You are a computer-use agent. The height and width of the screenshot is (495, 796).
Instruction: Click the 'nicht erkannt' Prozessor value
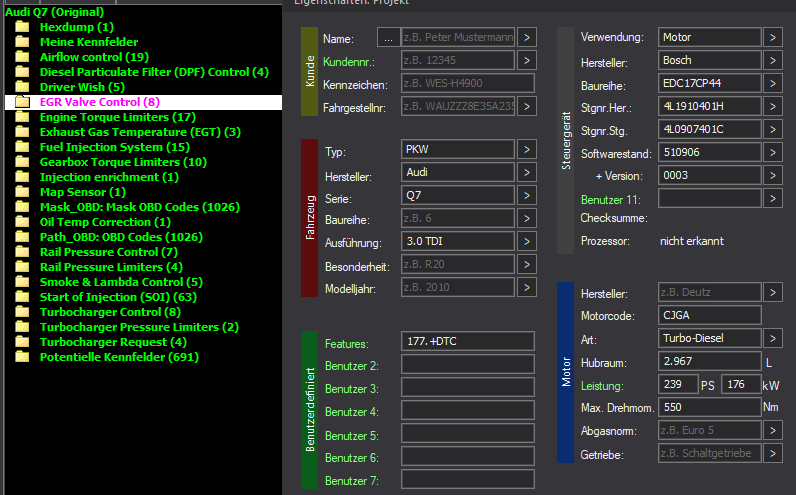pos(692,241)
